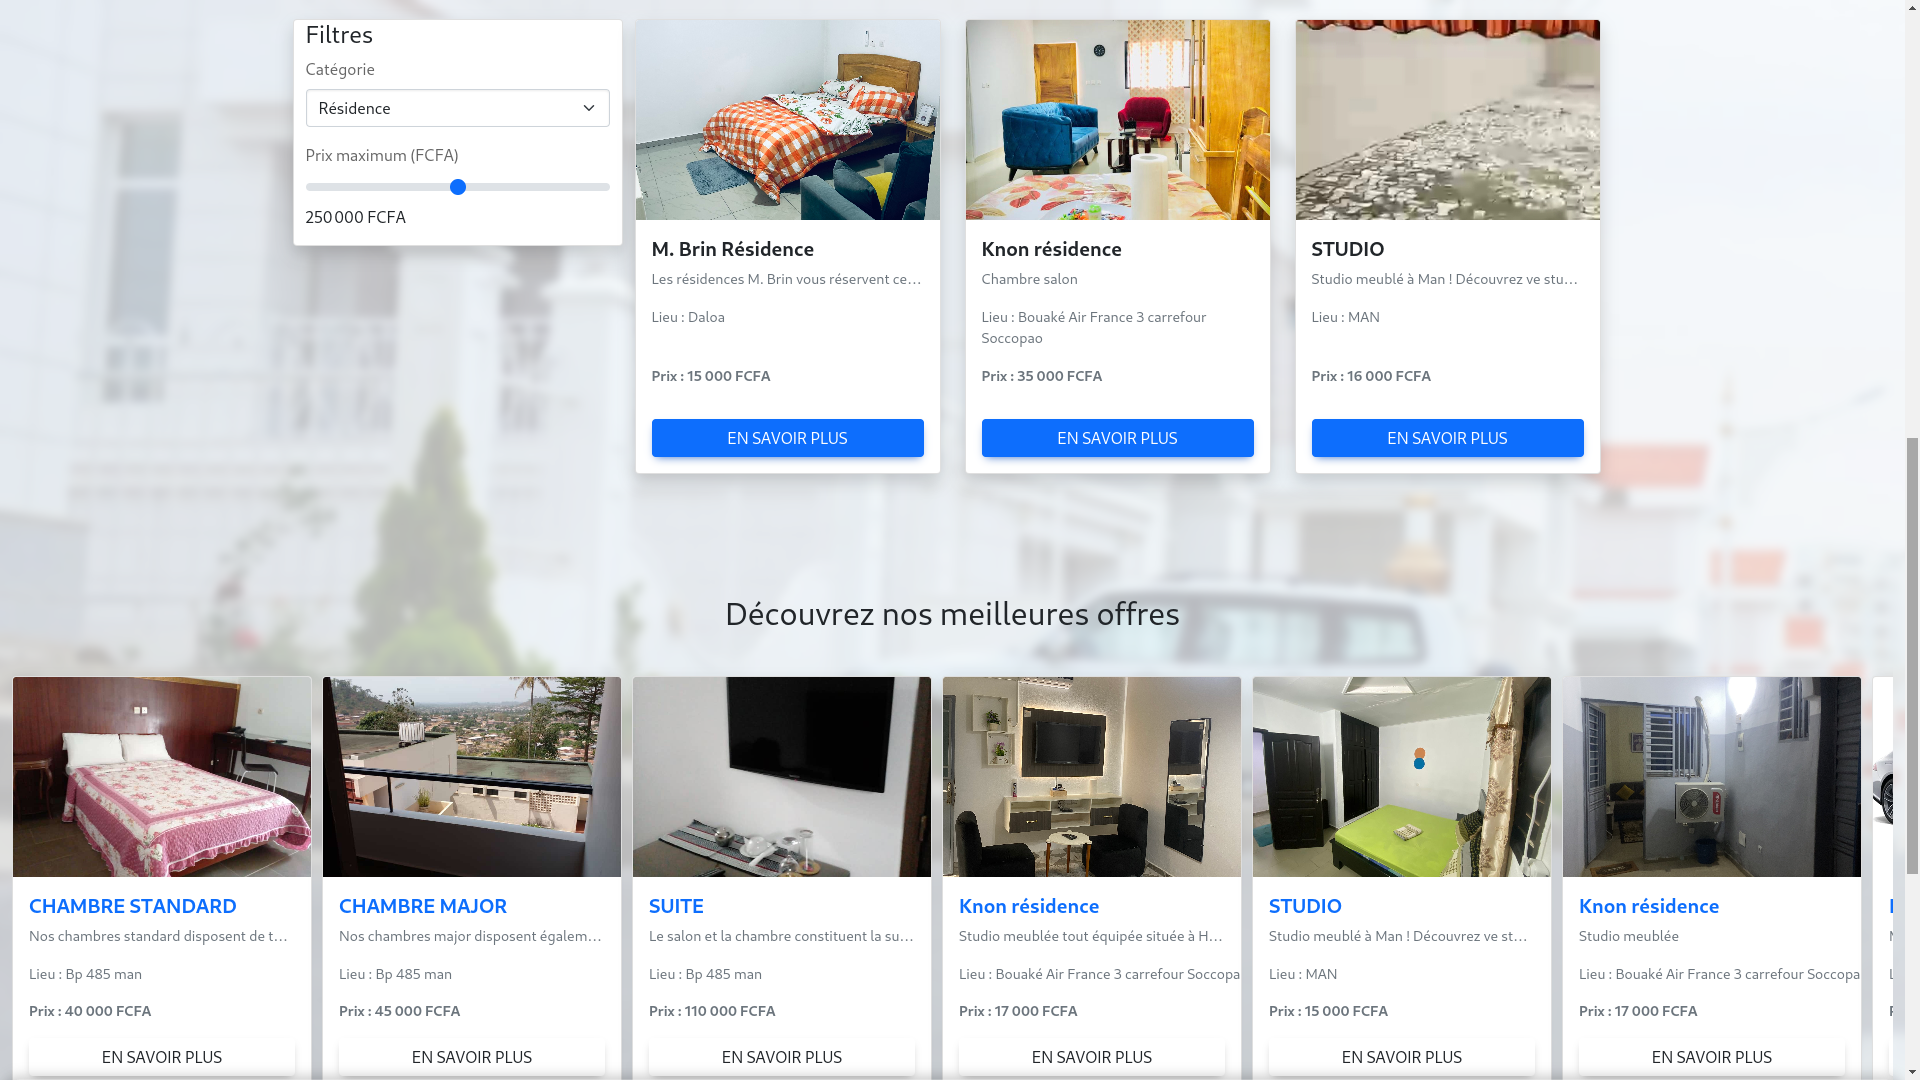This screenshot has height=1080, width=1920.
Task: Open the SUITE title link
Action: pyautogui.click(x=676, y=905)
